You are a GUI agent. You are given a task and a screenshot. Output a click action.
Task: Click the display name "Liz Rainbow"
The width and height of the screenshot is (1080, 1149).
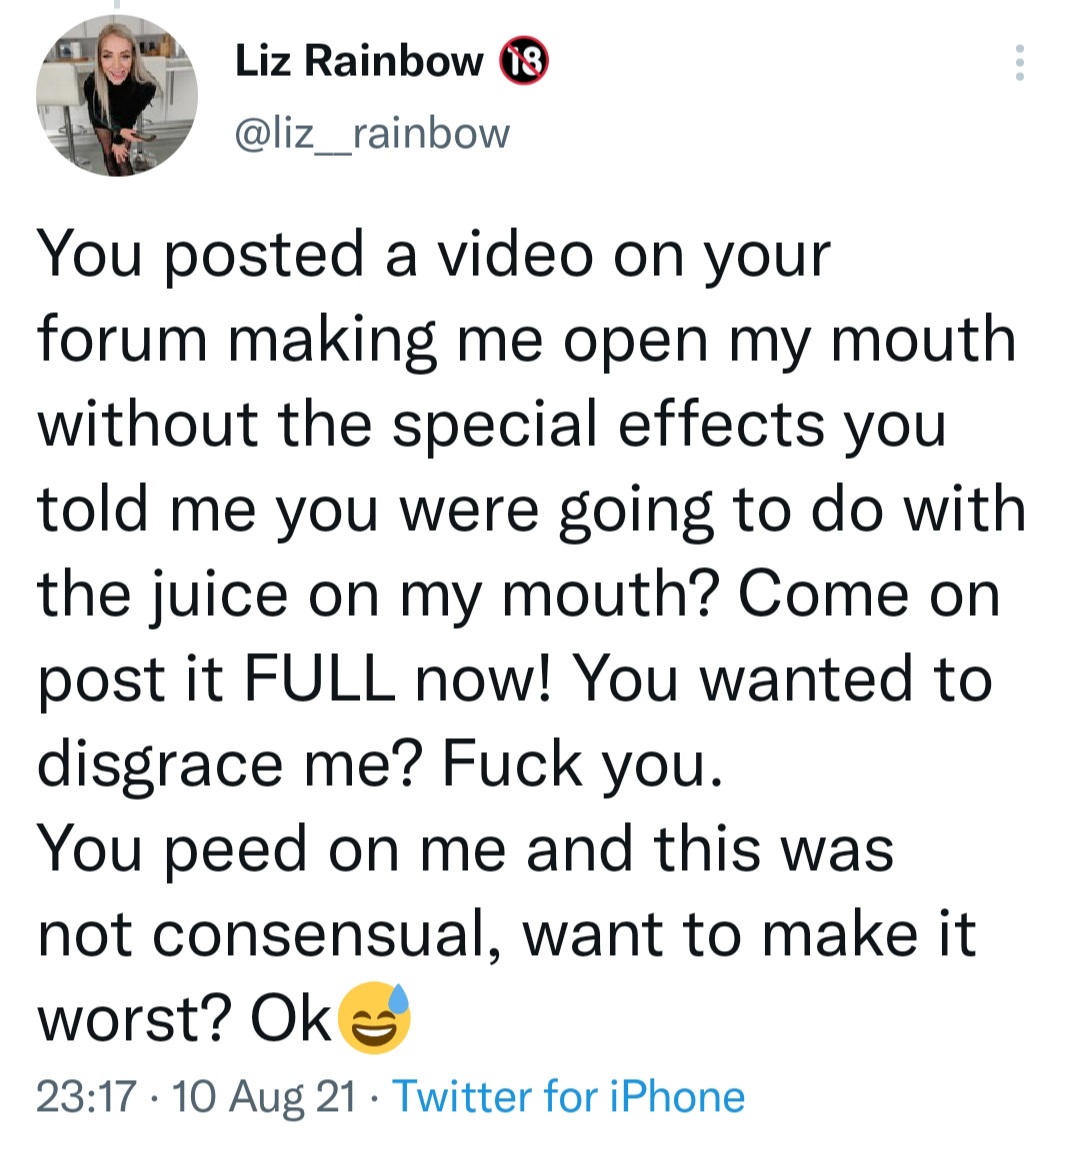[x=359, y=62]
